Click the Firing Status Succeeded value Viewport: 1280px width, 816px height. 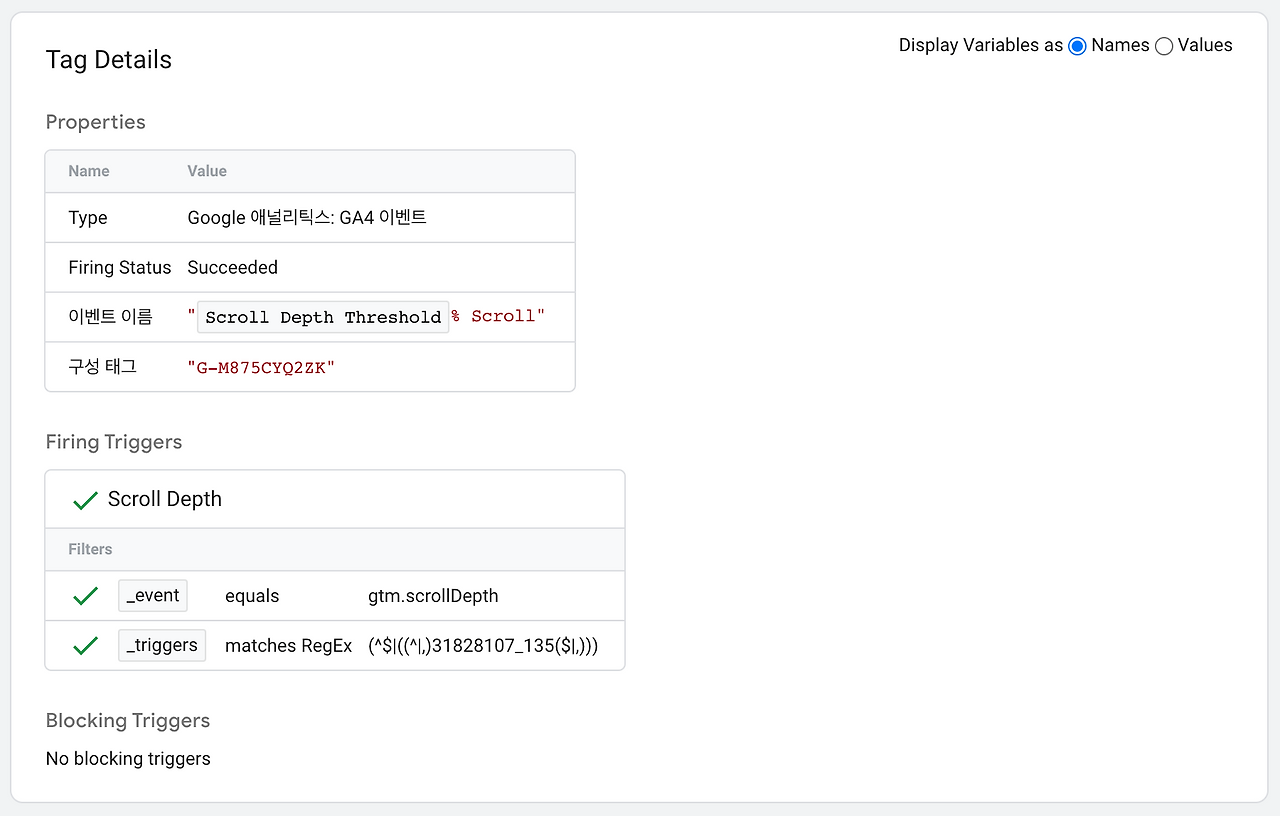[x=233, y=267]
